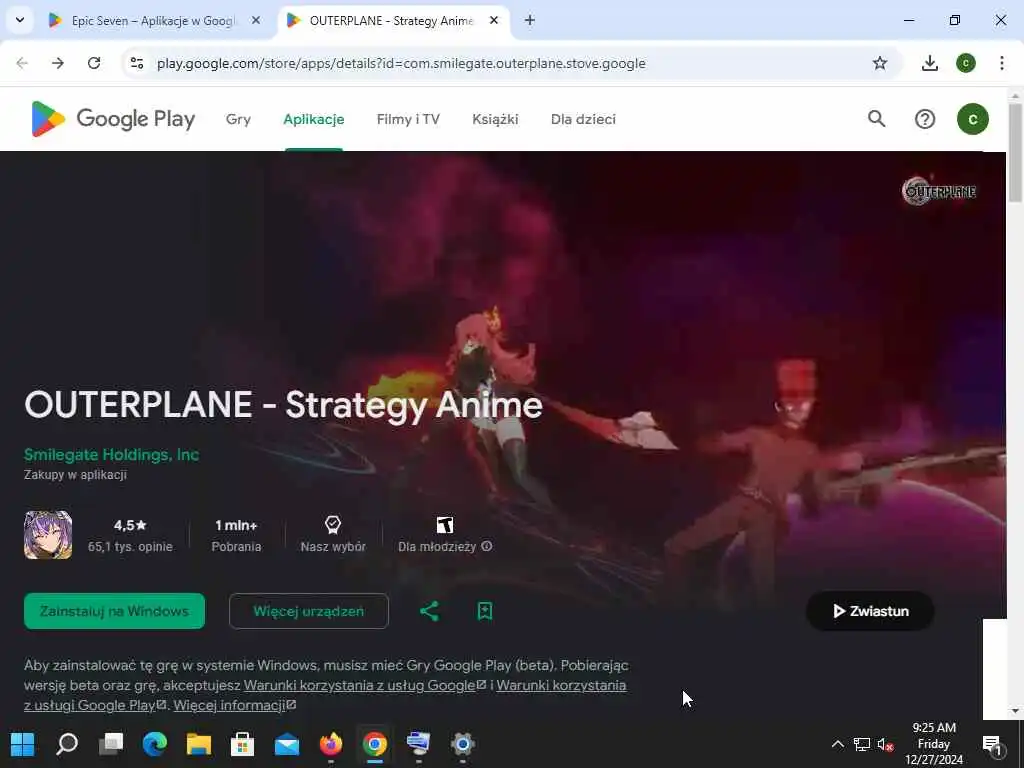
Task: Open Task View on the taskbar
Action: [111, 744]
